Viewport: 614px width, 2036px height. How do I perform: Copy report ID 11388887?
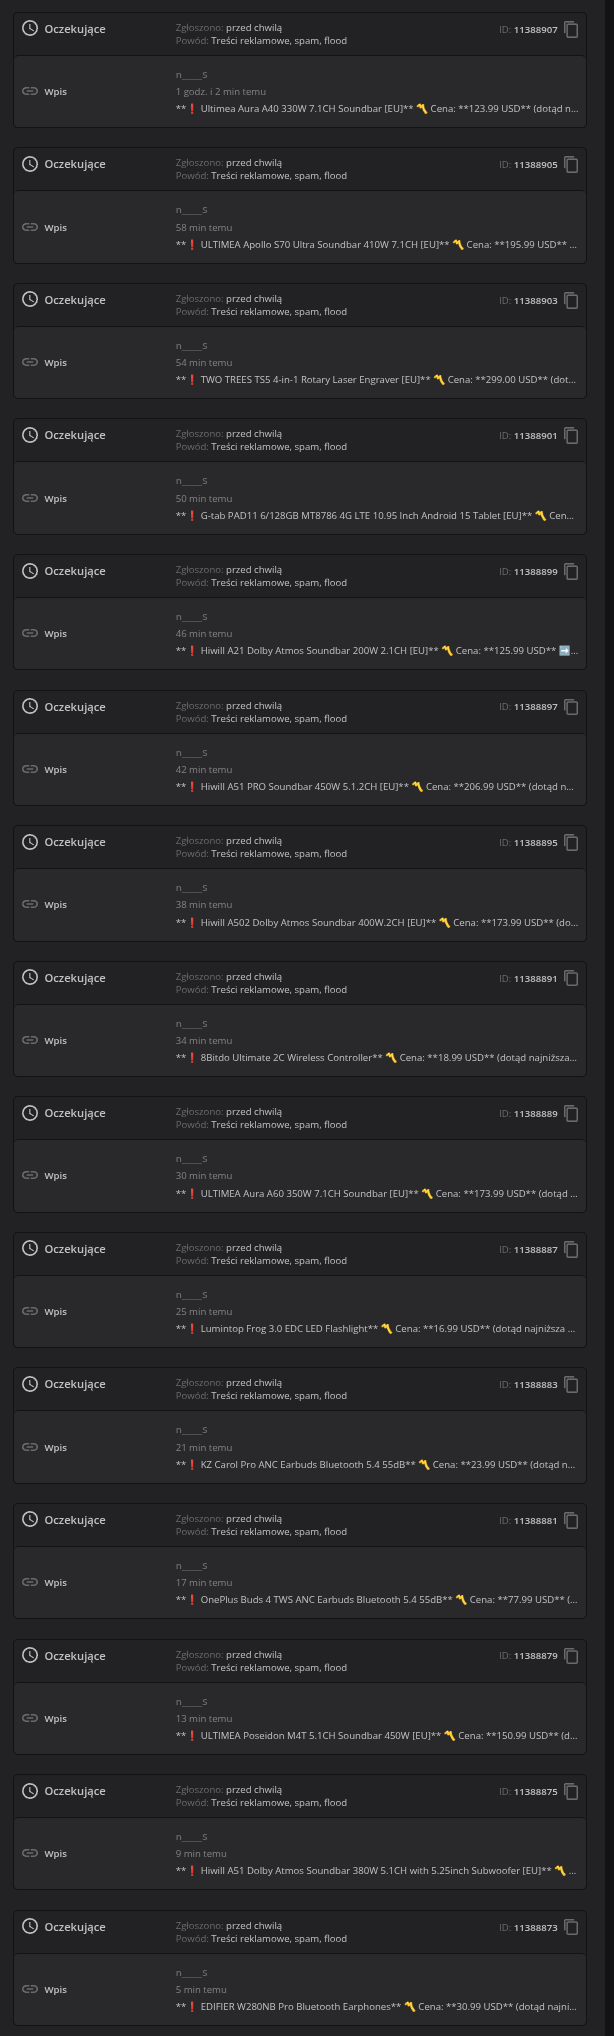coord(571,1250)
